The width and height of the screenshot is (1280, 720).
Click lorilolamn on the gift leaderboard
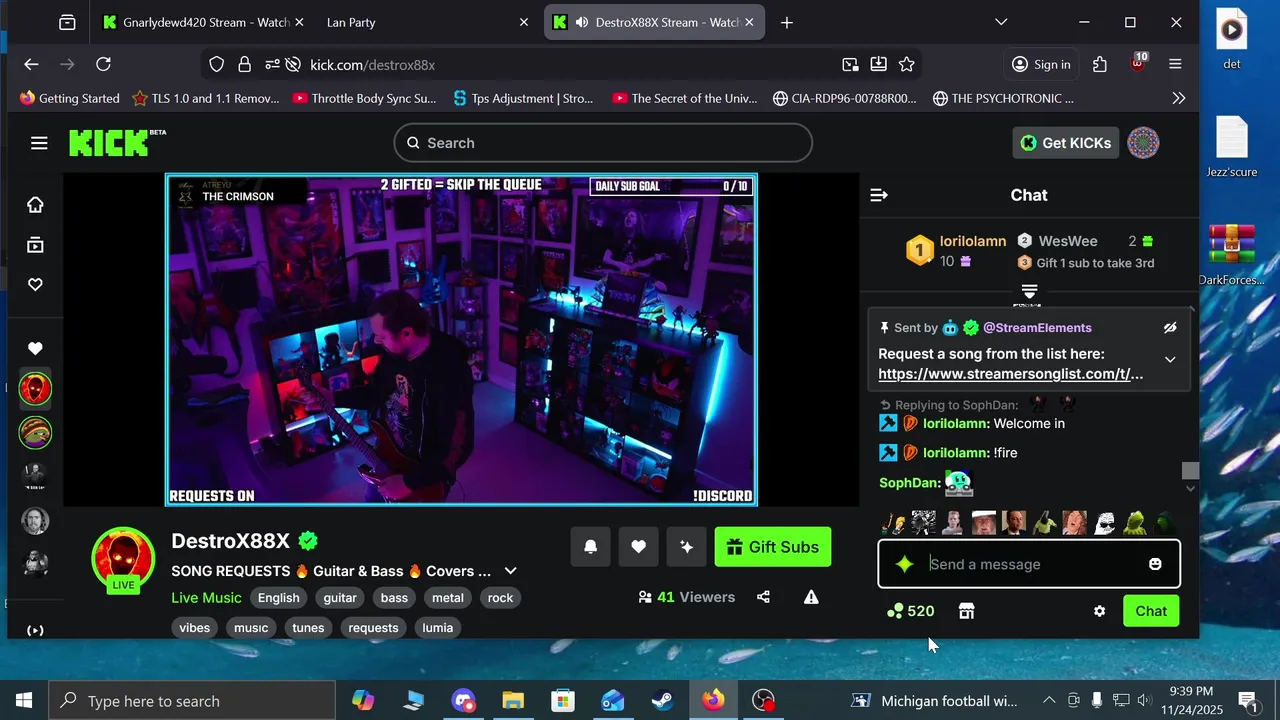[x=973, y=241]
